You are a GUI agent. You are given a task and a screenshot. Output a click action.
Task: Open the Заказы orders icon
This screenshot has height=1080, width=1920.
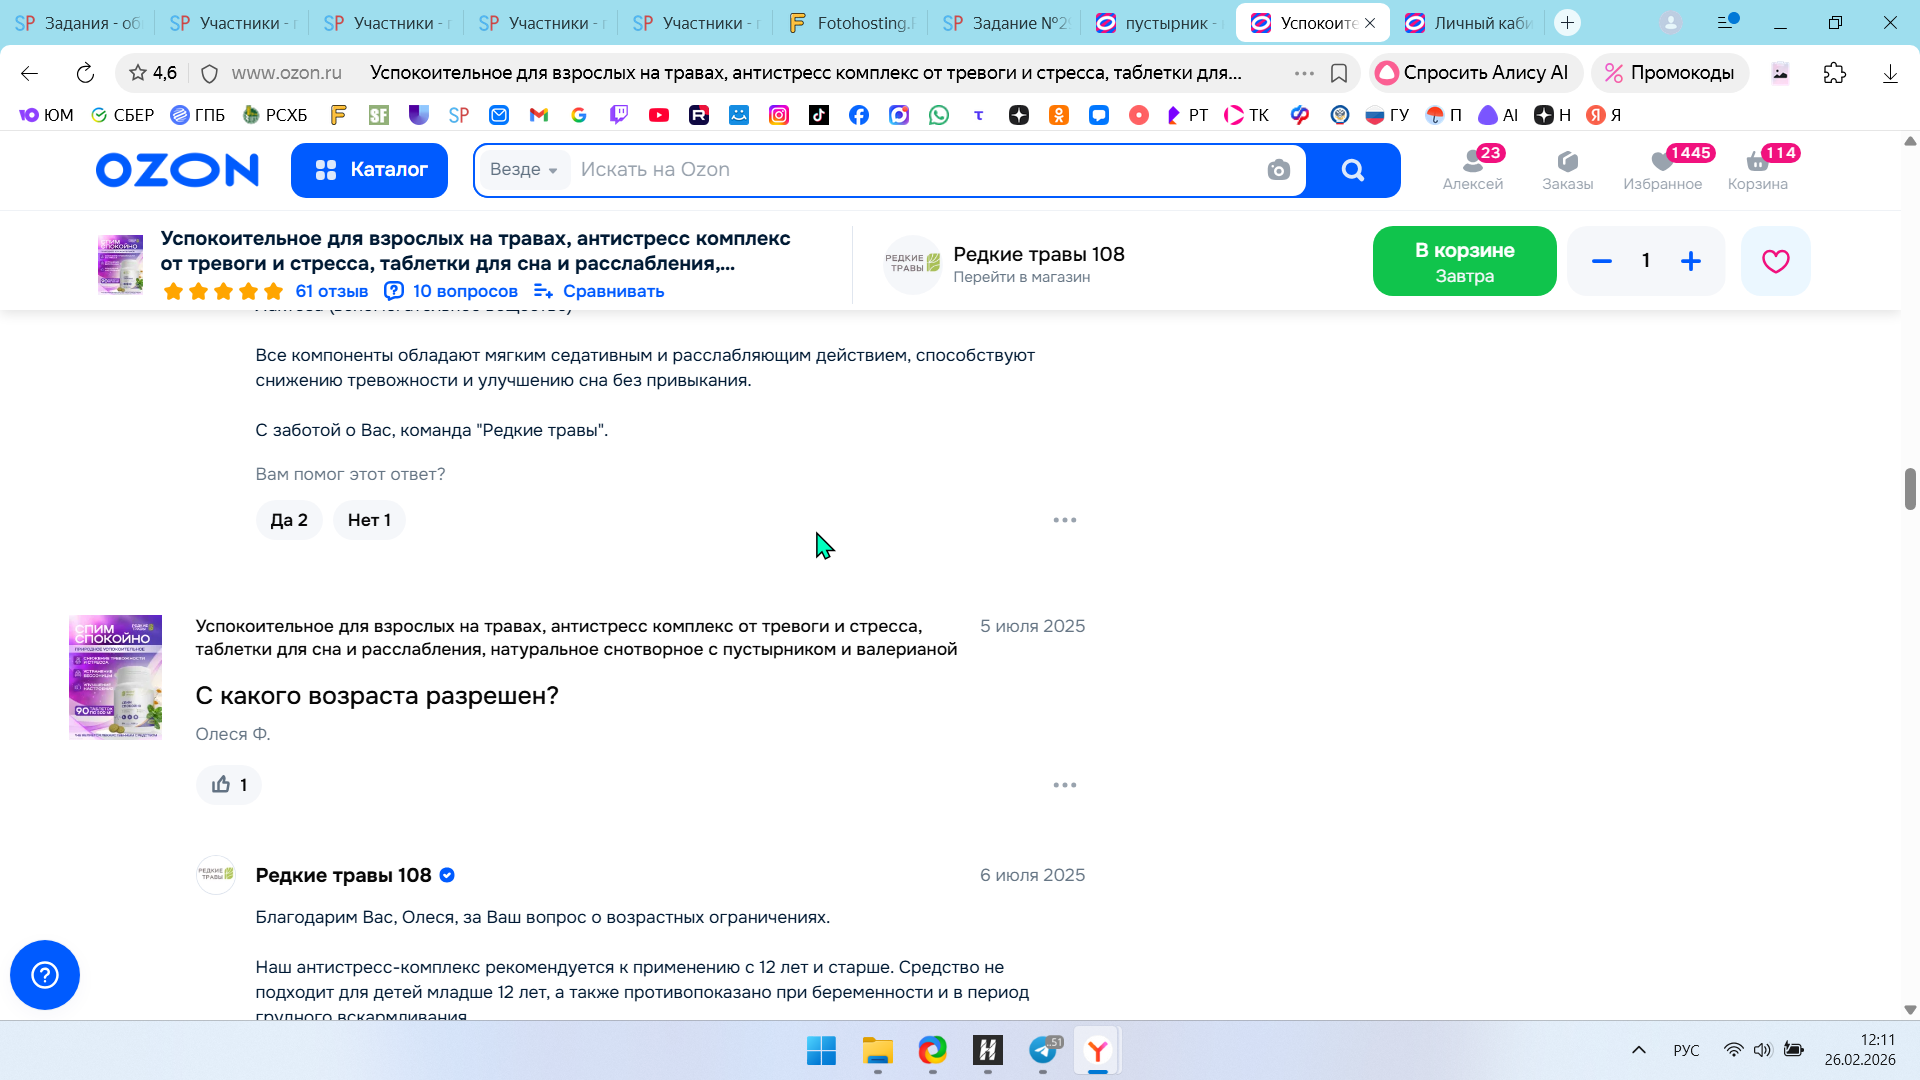(1567, 169)
